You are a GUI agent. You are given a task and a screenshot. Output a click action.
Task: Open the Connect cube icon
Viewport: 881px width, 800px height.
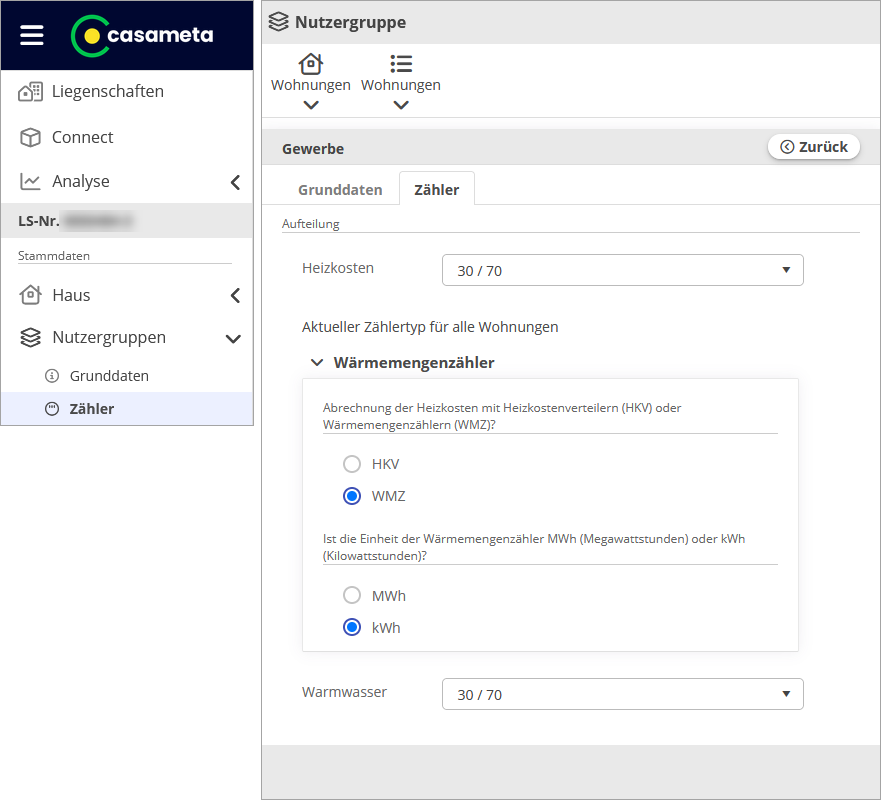(x=31, y=138)
